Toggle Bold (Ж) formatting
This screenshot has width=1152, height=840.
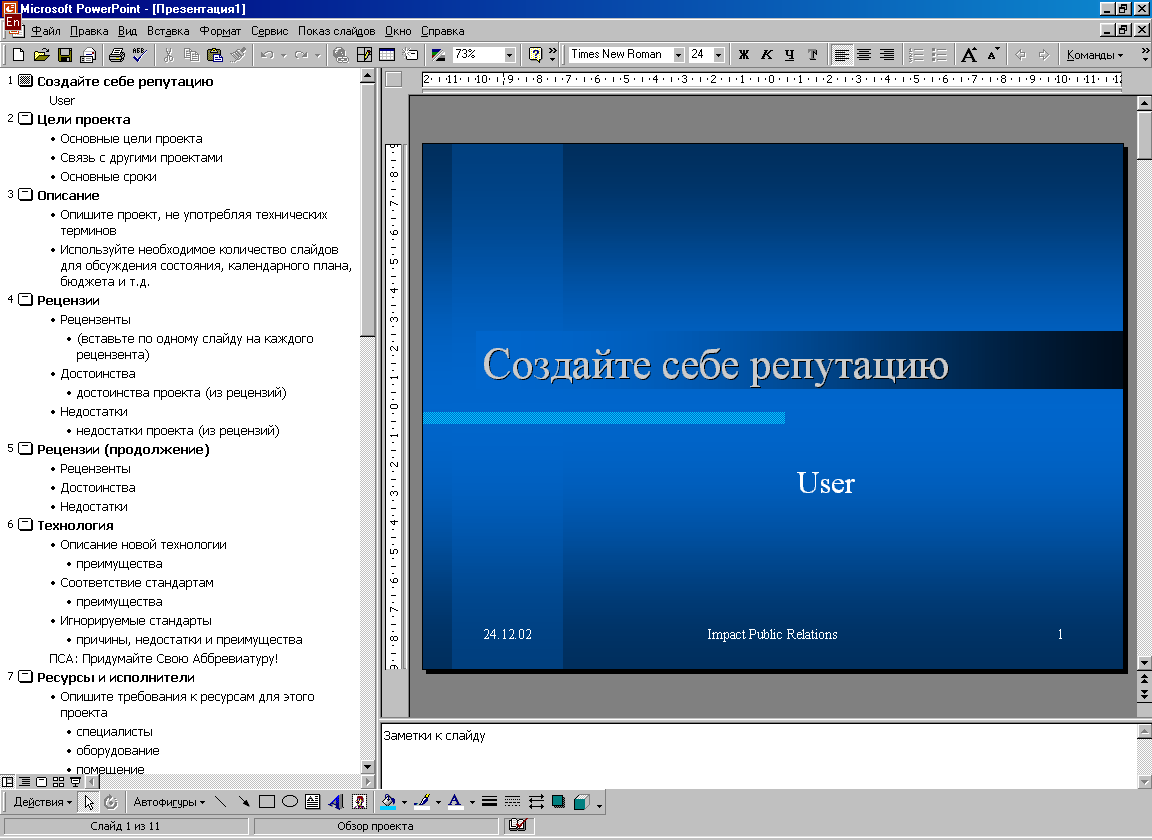[744, 54]
